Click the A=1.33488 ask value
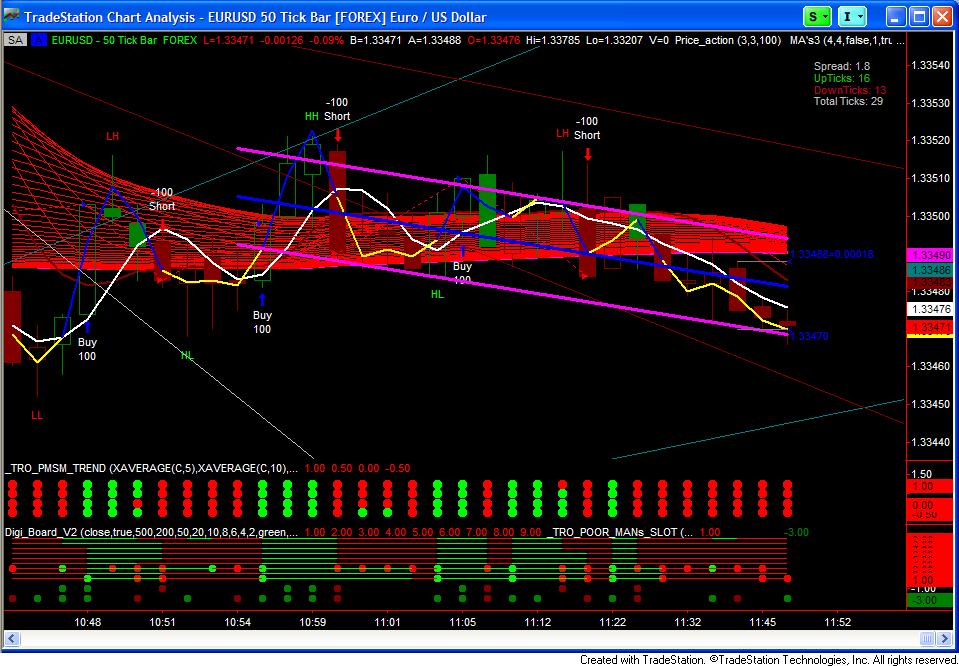Image resolution: width=959 pixels, height=666 pixels. (436, 40)
